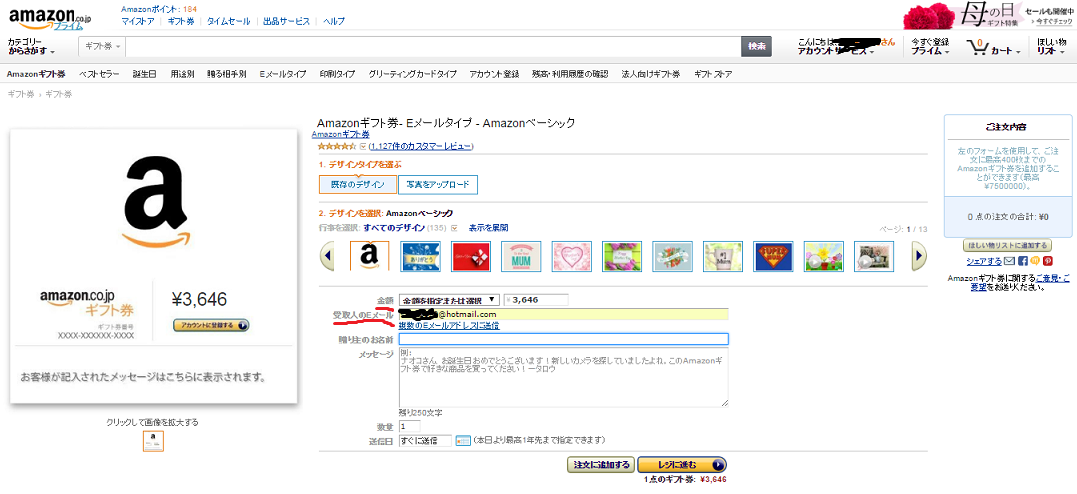Click the 出品サービス top link
The height and width of the screenshot is (494, 1077).
click(286, 21)
